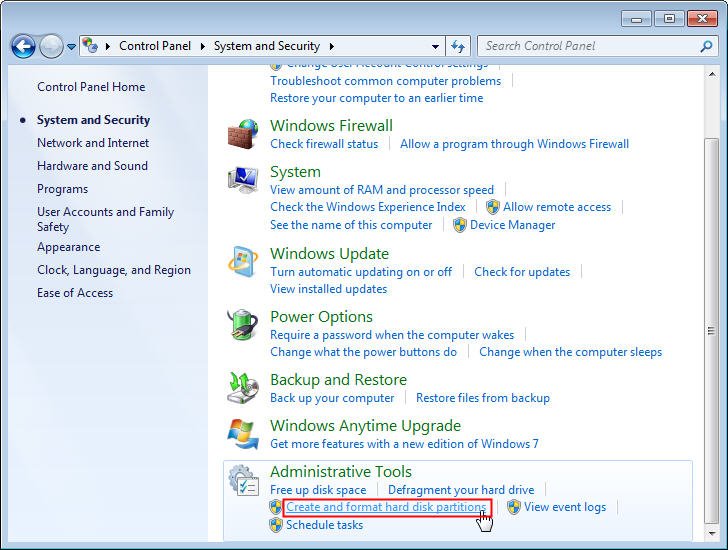728x550 pixels.
Task: Open the Device Manager link
Action: (513, 225)
